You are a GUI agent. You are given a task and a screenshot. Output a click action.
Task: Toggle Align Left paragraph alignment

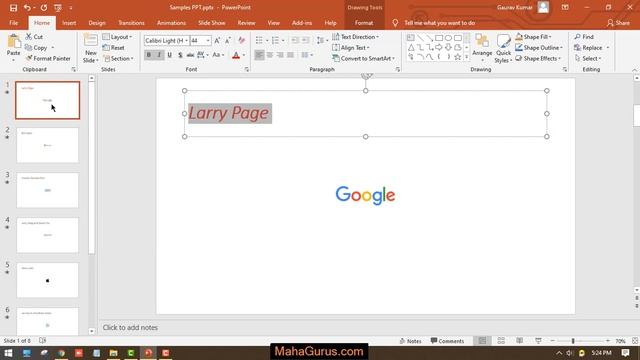tap(259, 55)
